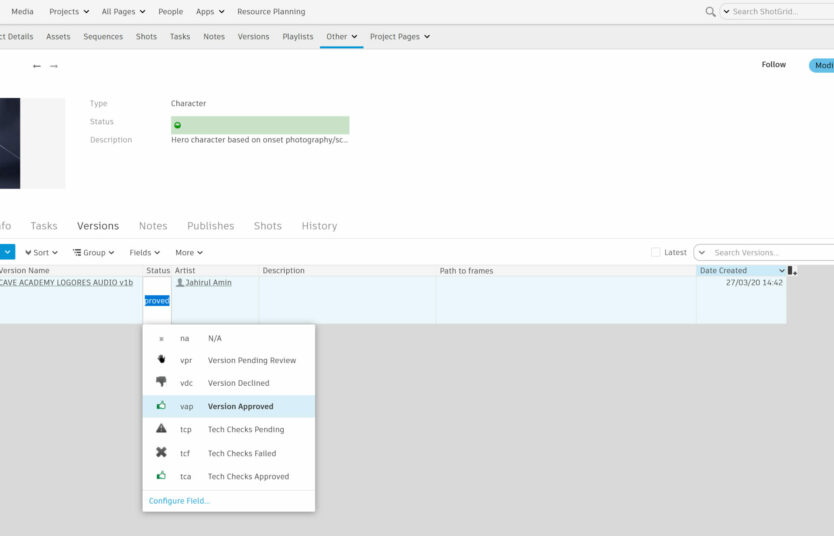Choose the Version Pending Review hand icon
Image resolution: width=834 pixels, height=536 pixels.
[161, 360]
